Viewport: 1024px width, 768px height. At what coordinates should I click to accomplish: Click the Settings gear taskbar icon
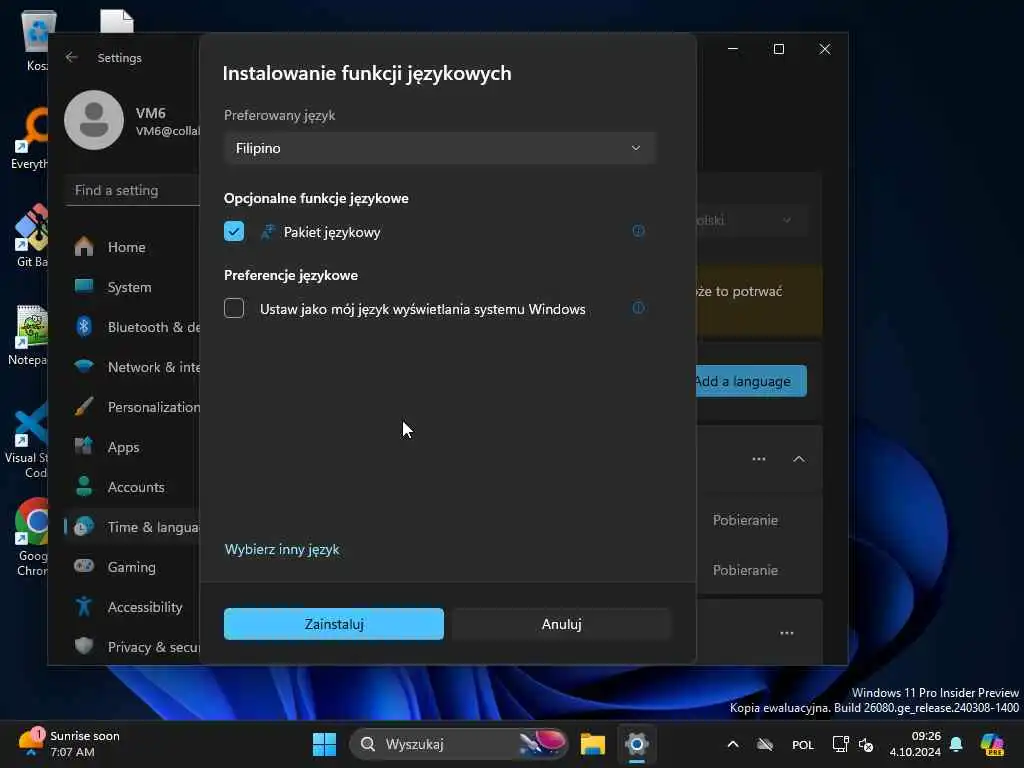636,744
